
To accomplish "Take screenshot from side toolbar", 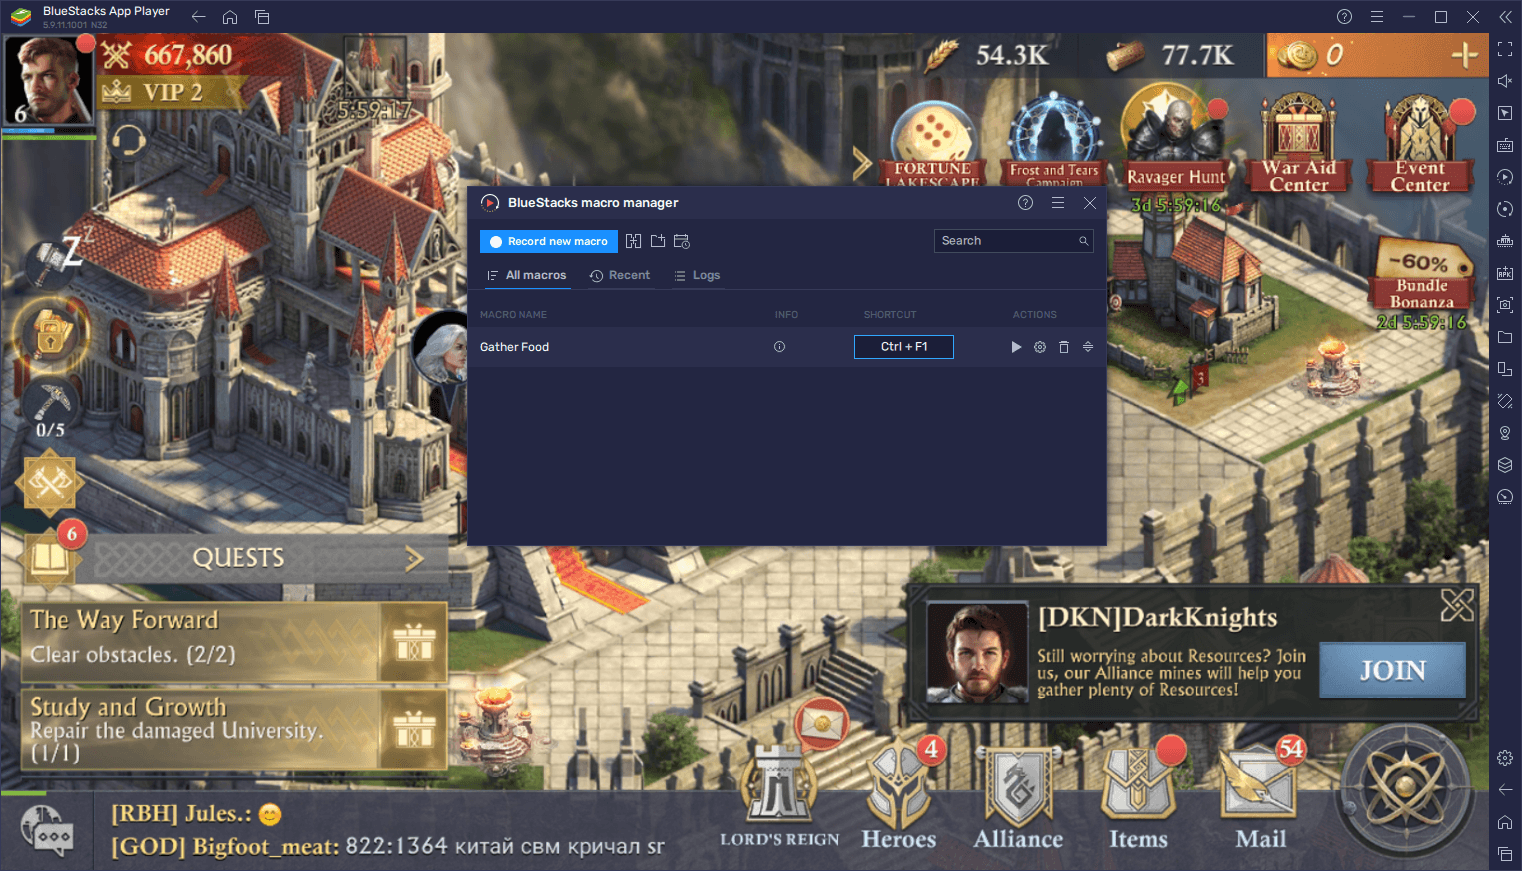I will click(1505, 305).
